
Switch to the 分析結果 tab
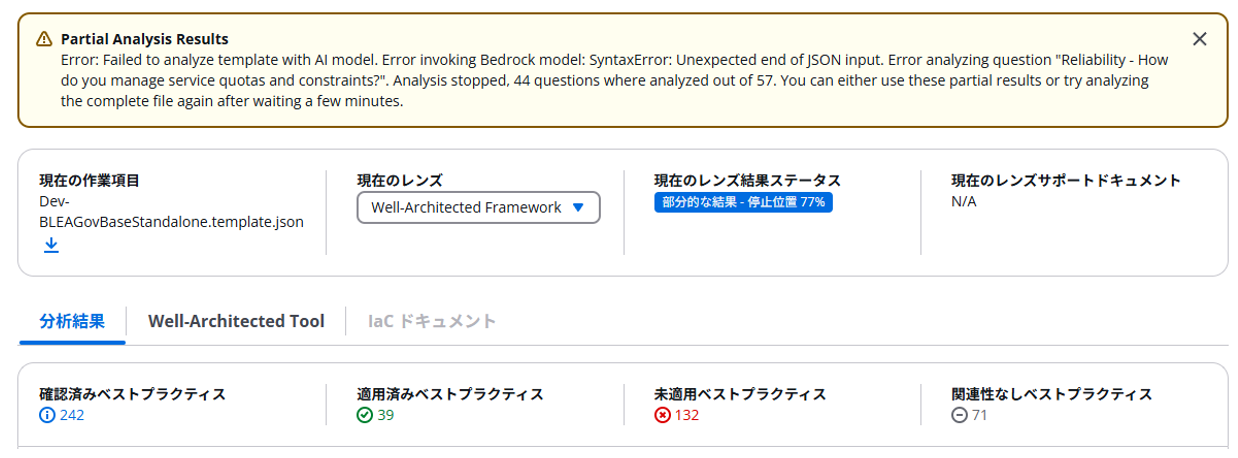(72, 321)
